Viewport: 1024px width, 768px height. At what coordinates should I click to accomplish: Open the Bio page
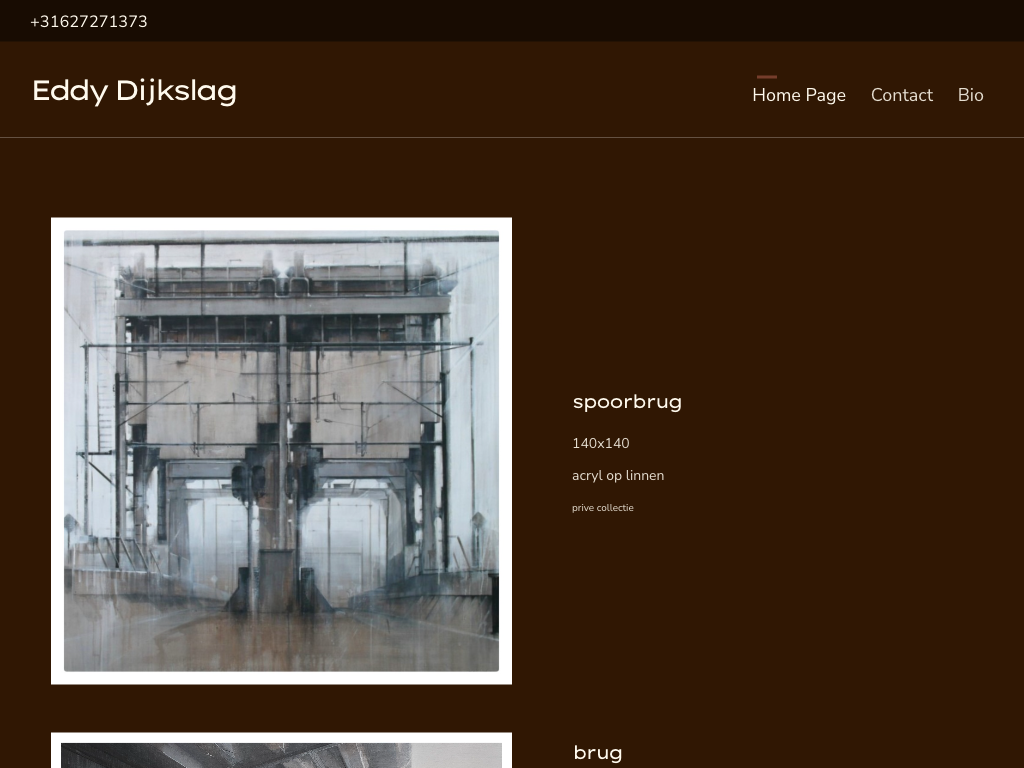coord(970,95)
